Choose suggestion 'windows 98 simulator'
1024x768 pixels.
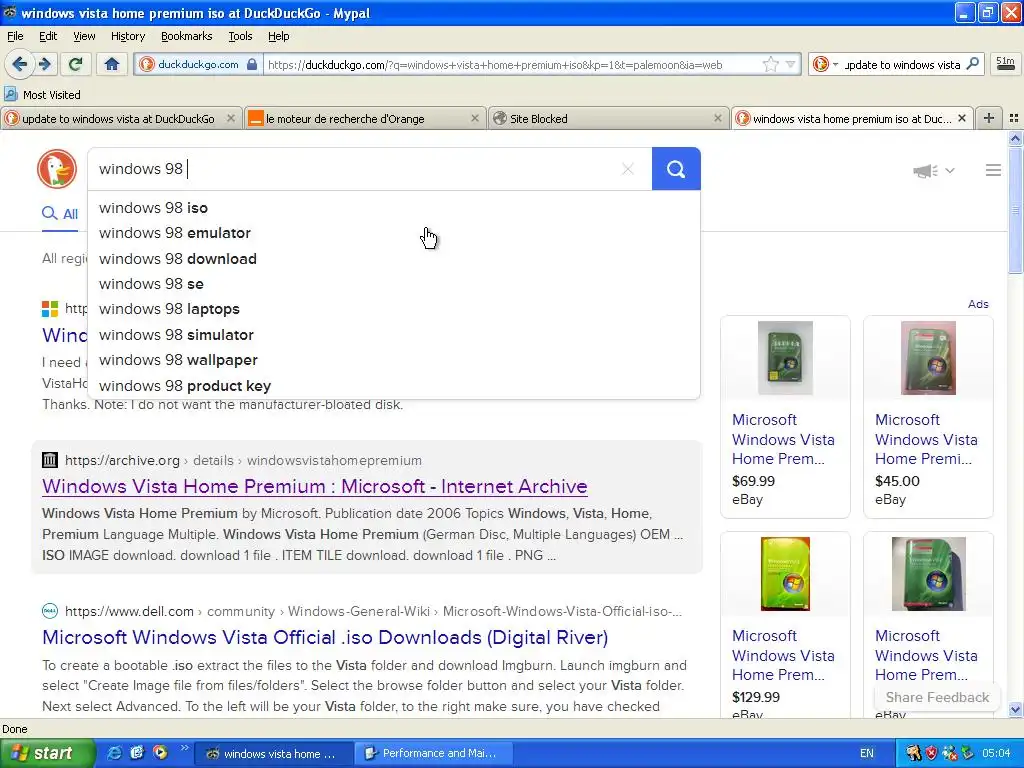(x=394, y=334)
